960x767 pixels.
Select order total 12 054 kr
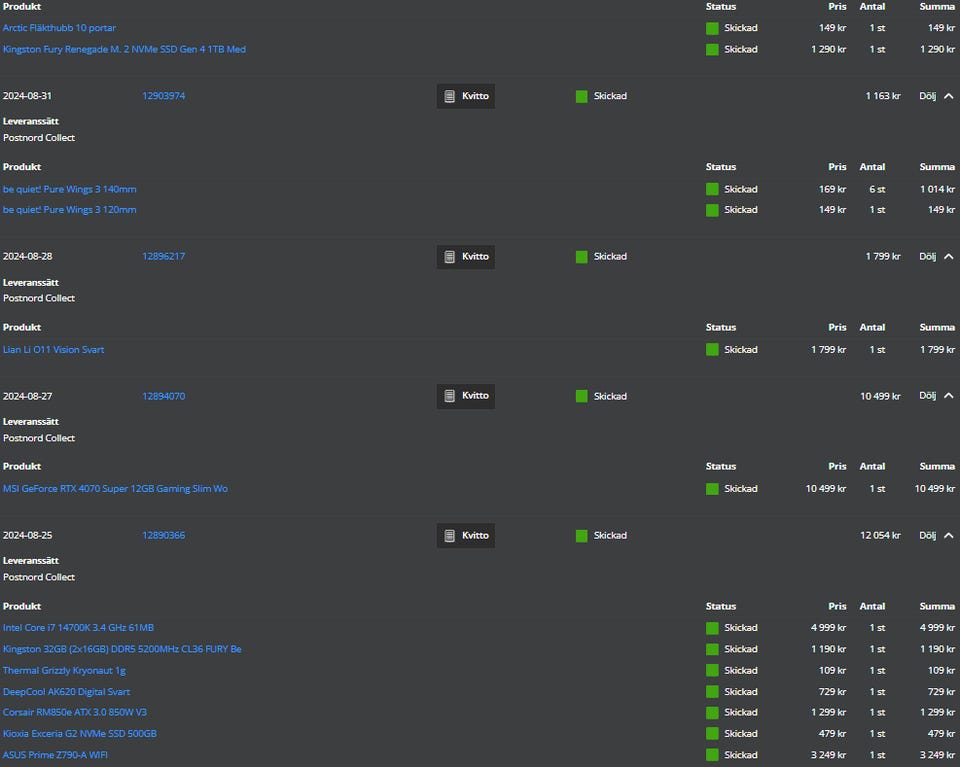pos(880,536)
